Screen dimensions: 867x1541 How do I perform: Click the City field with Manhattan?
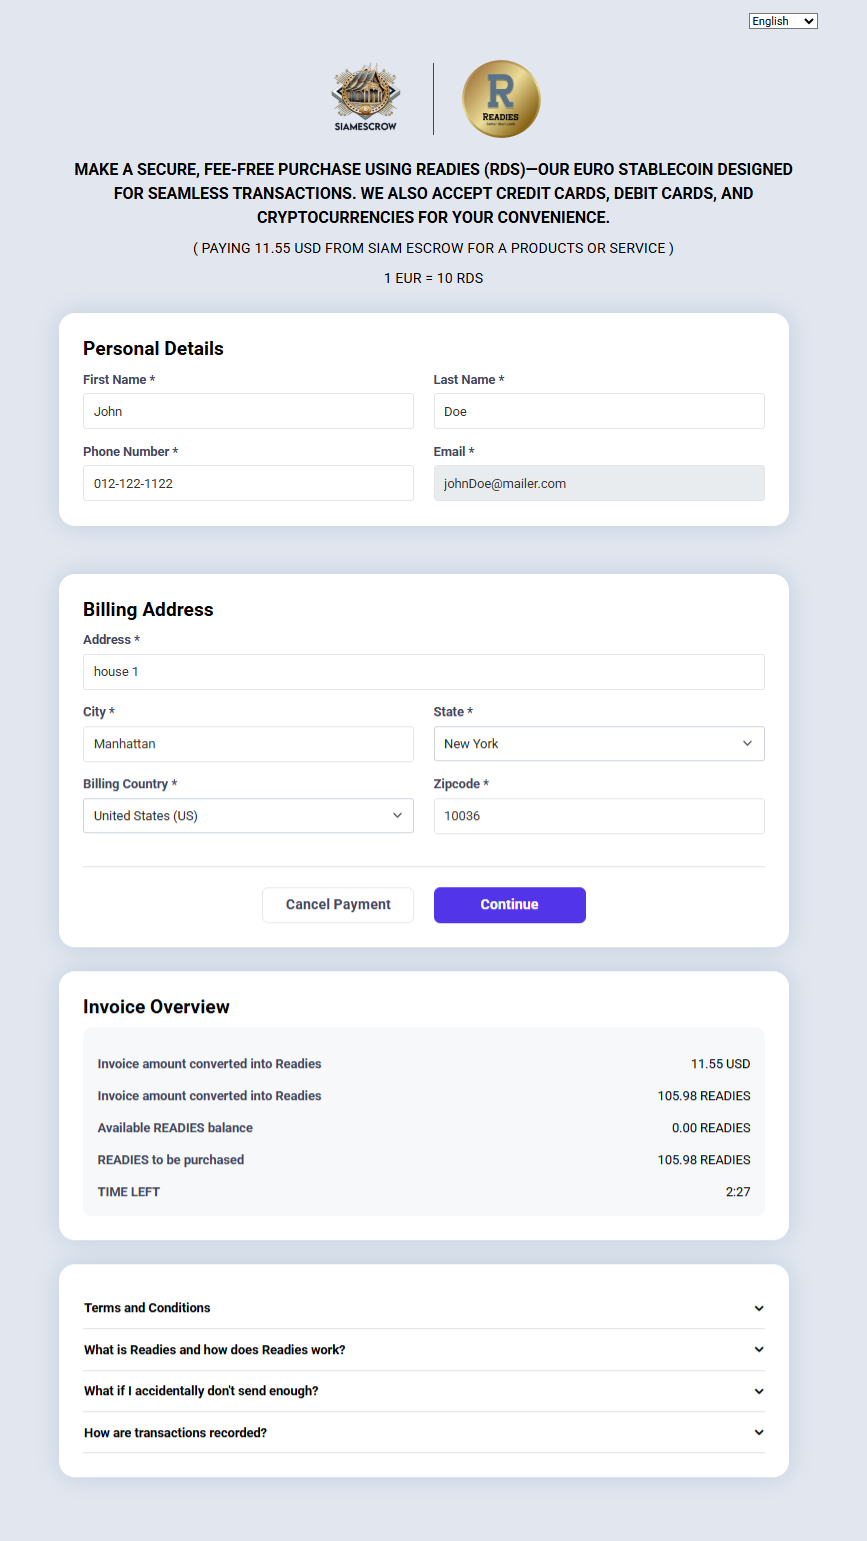(x=248, y=744)
